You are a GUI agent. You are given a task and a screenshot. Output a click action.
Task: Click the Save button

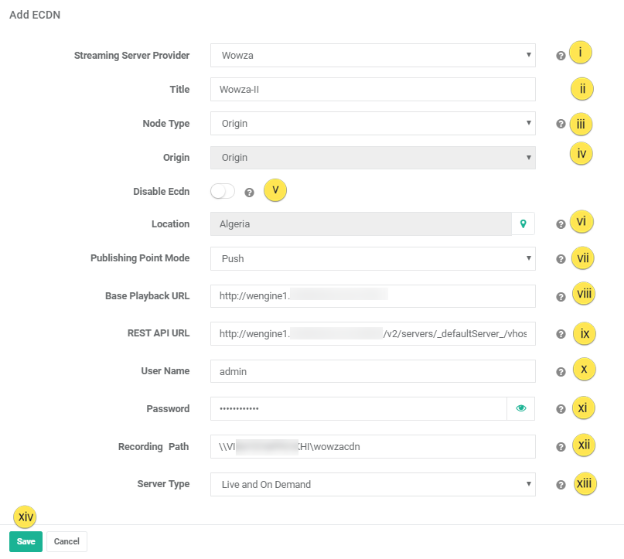point(26,541)
